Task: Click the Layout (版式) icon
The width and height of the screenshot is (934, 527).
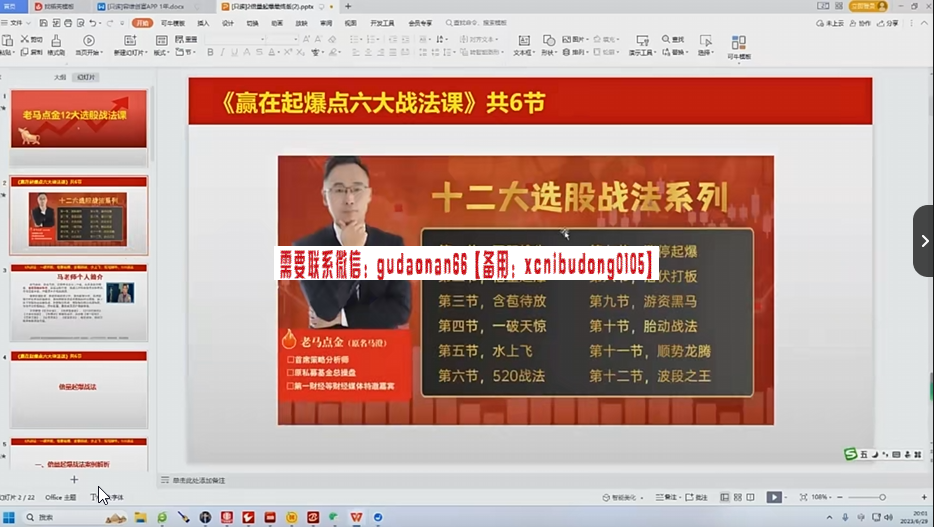Action: tap(161, 40)
